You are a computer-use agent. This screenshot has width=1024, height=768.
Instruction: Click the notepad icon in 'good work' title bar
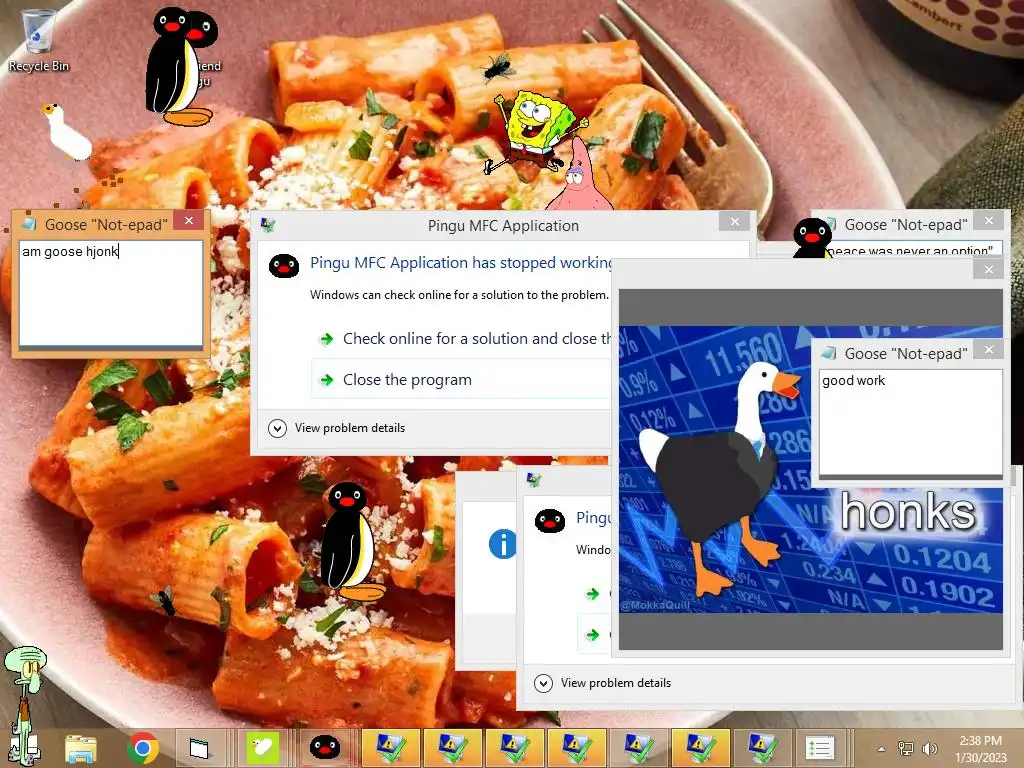(828, 353)
